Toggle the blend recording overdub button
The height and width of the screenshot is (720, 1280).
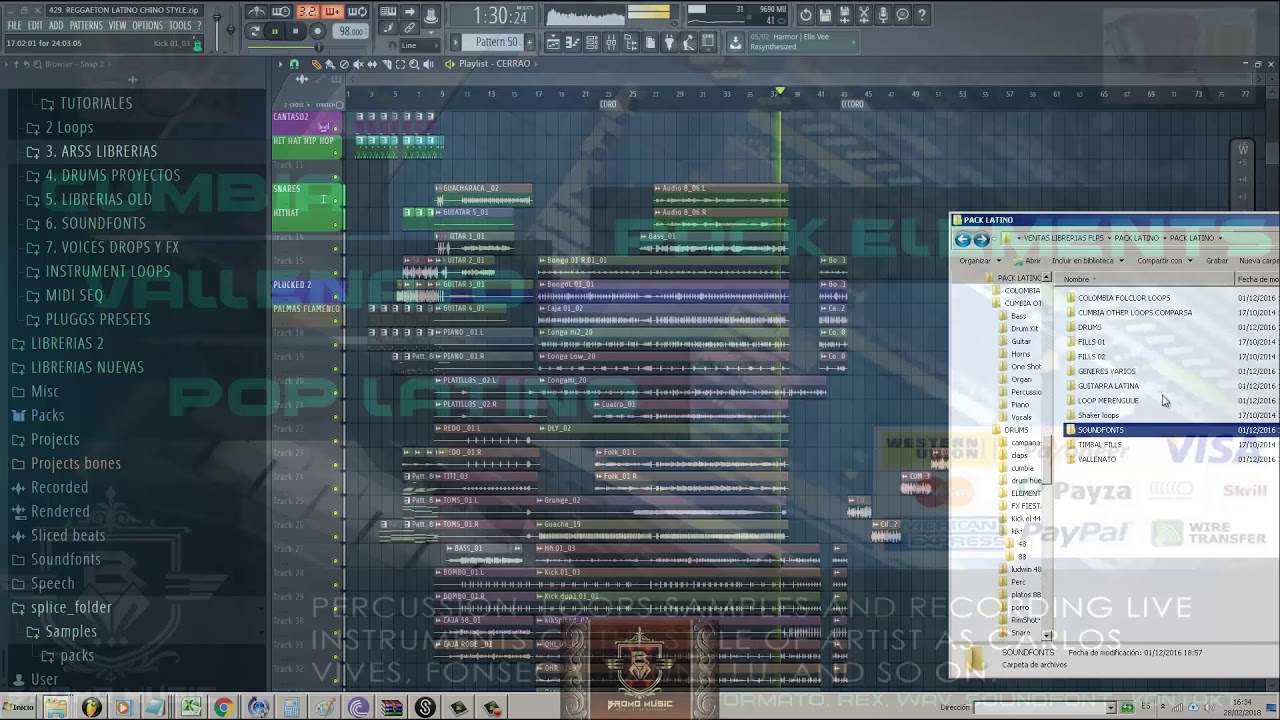pyautogui.click(x=333, y=12)
